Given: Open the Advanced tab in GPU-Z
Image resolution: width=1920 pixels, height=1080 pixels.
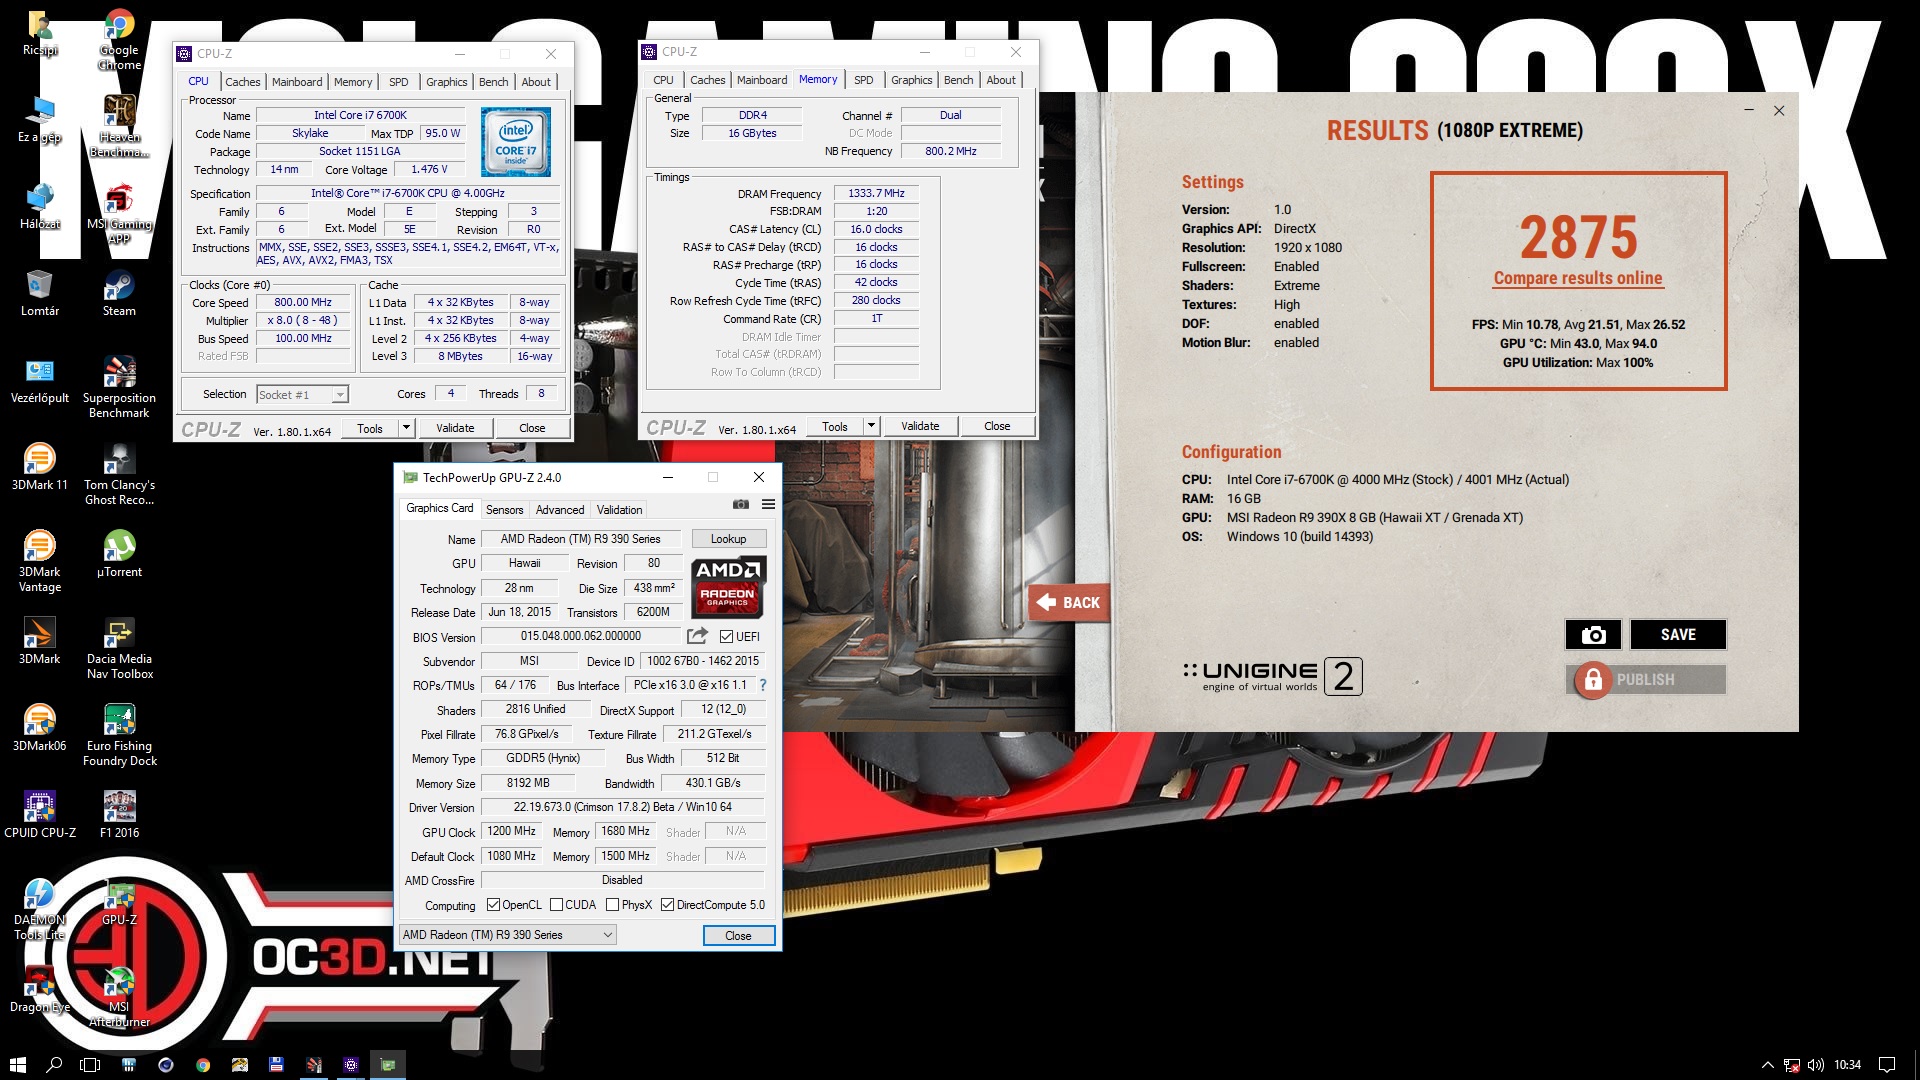Looking at the screenshot, I should pyautogui.click(x=560, y=510).
